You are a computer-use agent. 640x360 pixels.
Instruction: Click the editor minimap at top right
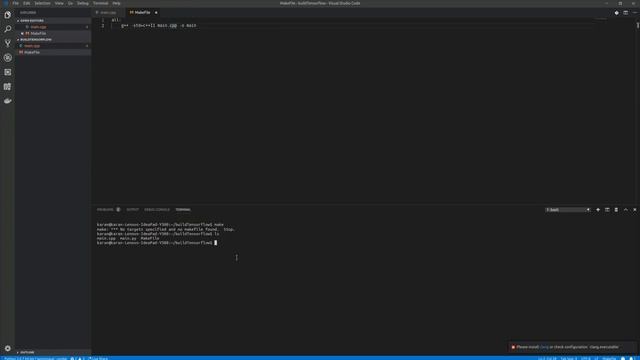(x=601, y=19)
